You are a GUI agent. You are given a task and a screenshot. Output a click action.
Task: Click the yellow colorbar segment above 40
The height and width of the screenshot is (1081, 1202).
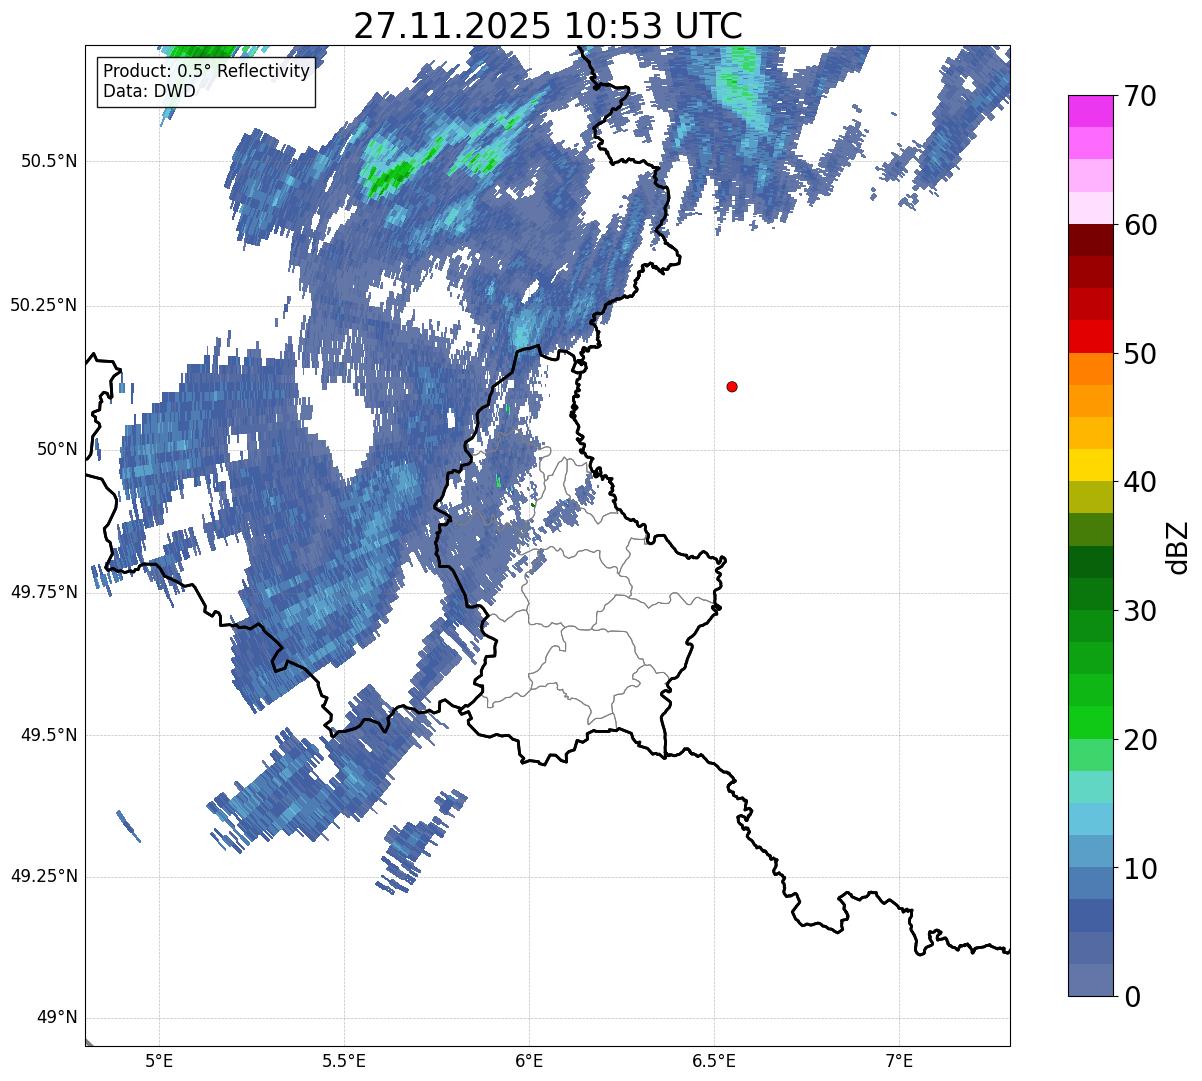click(x=1090, y=465)
